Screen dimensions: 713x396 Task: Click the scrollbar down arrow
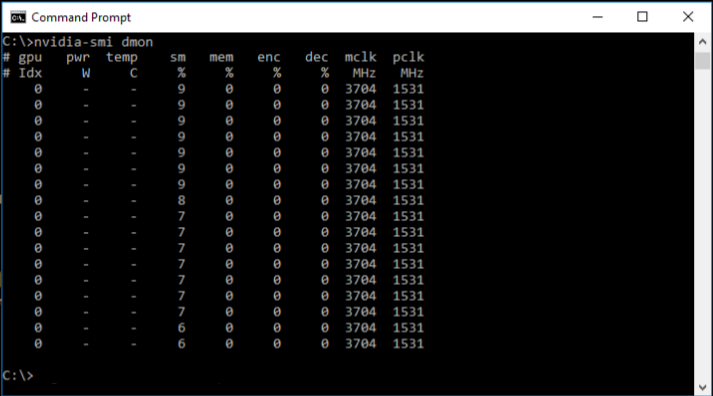coord(702,387)
